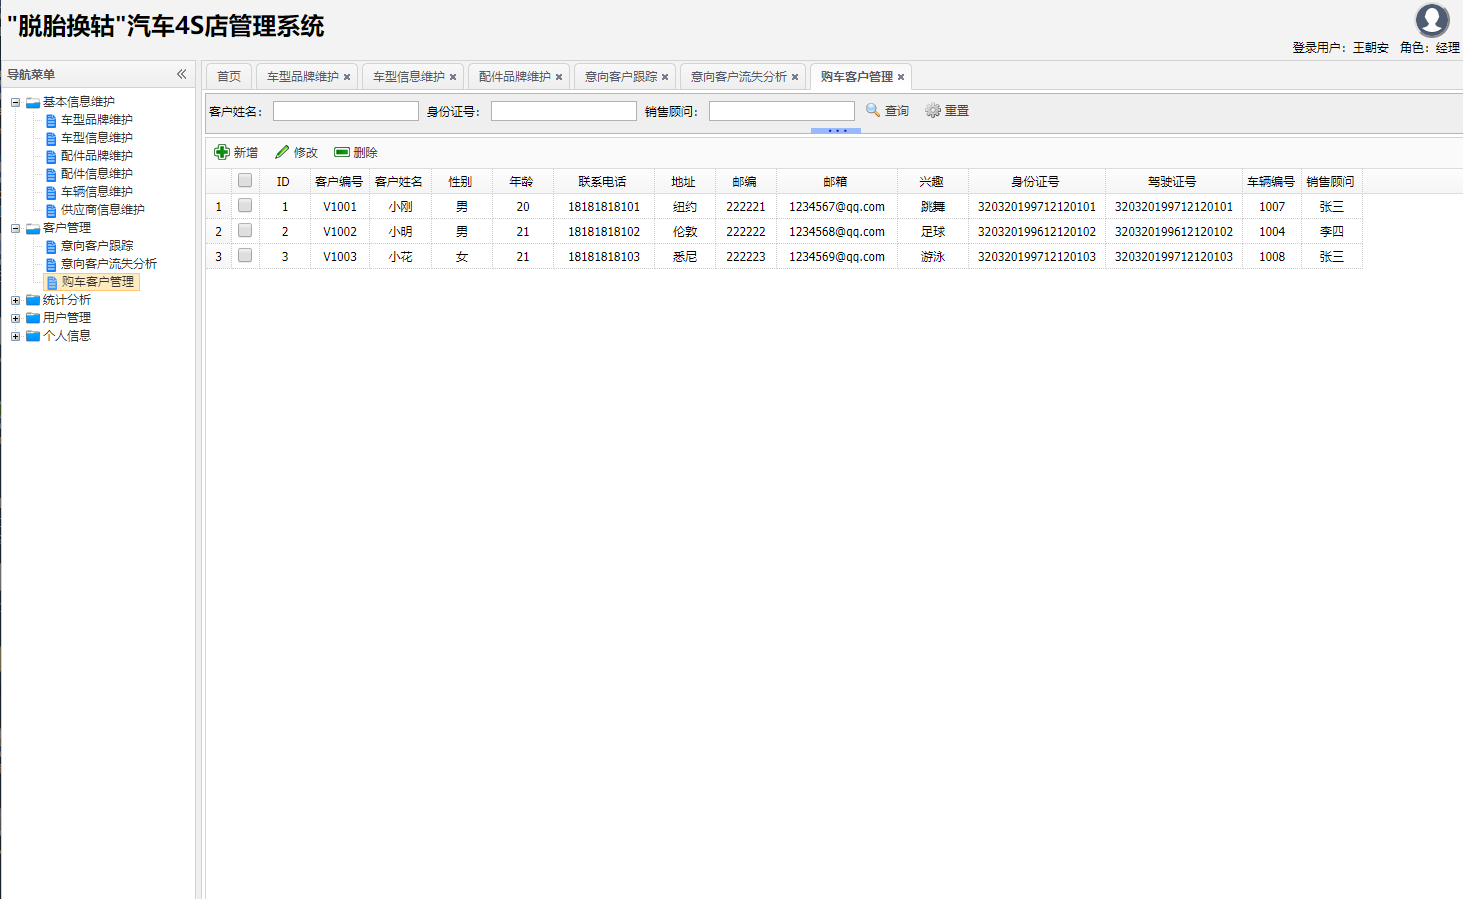1463x899 pixels.
Task: Expand the 统计分析 tree node
Action: [x=15, y=300]
